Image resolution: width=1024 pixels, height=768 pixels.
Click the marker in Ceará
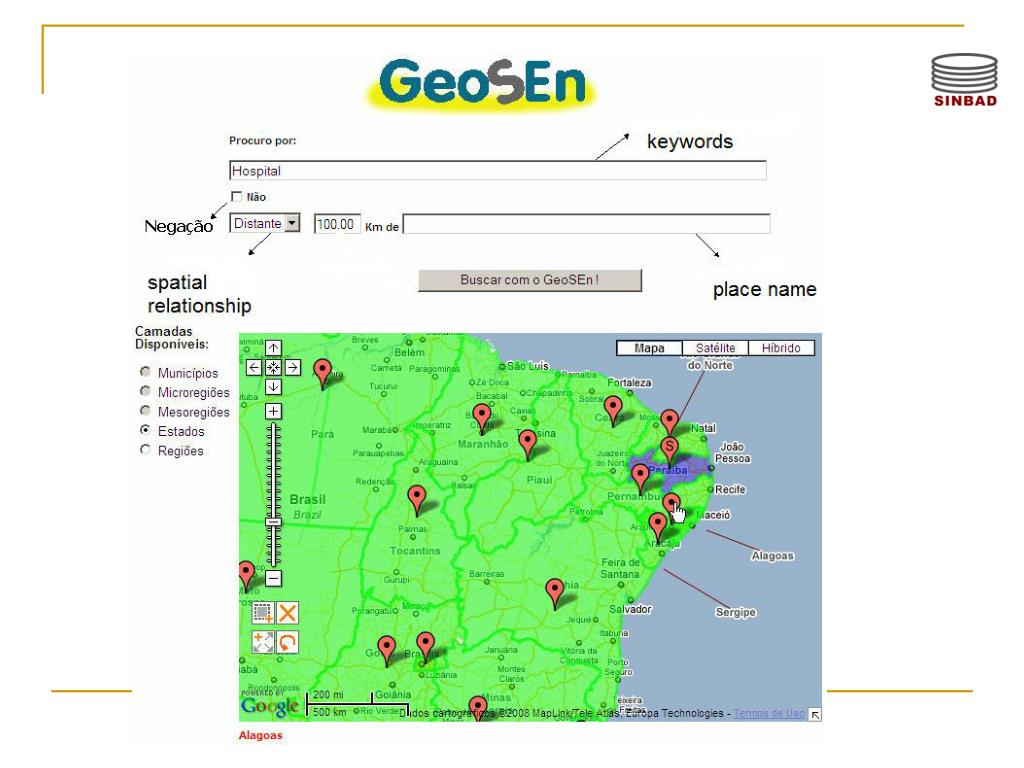[613, 410]
